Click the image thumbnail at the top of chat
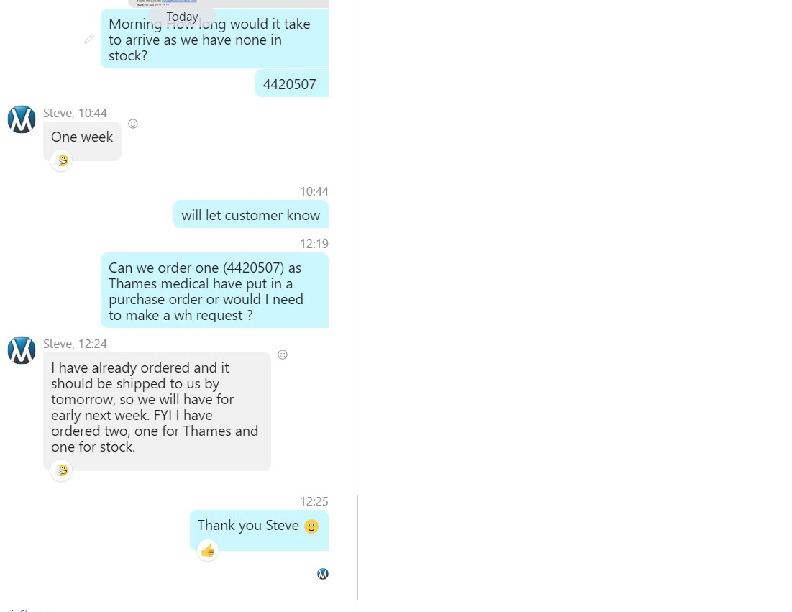Viewport: 792px width, 612px height. coord(228,4)
